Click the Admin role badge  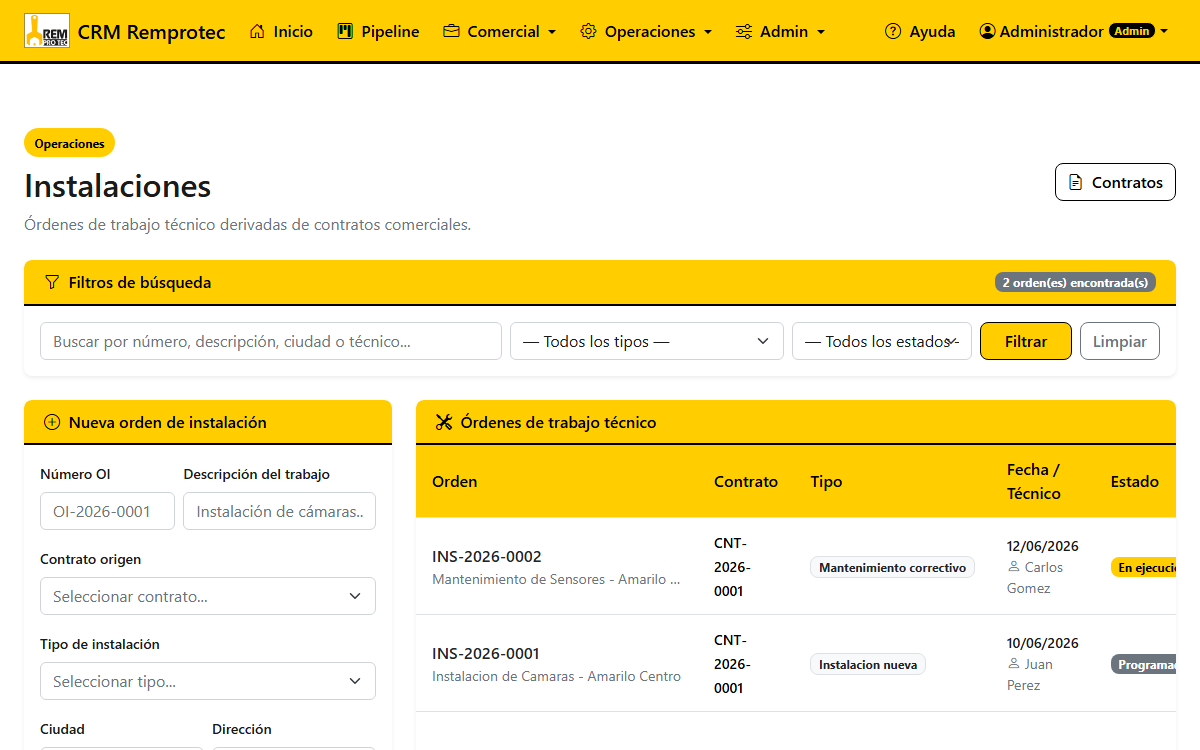click(x=1132, y=31)
